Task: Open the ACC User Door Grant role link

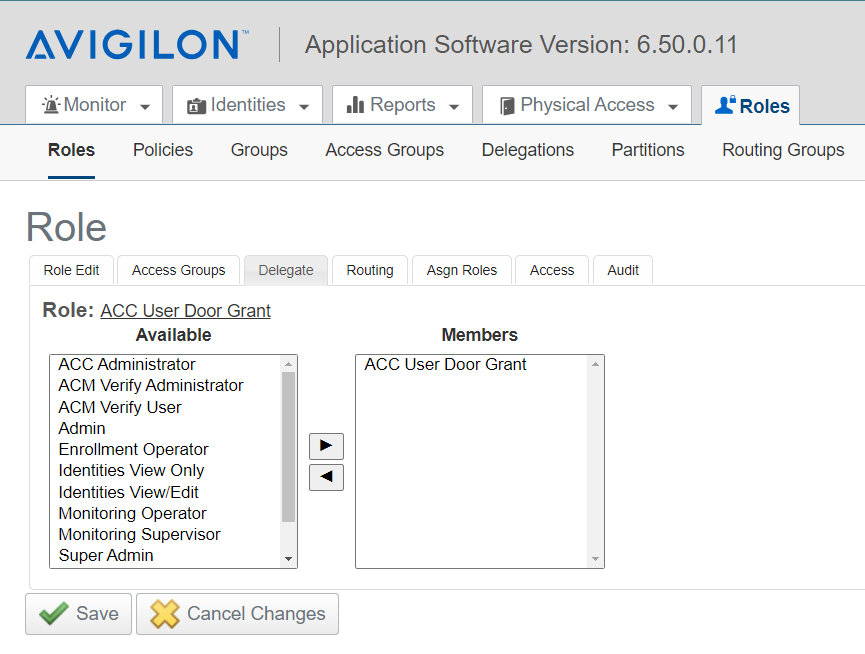Action: click(x=185, y=310)
